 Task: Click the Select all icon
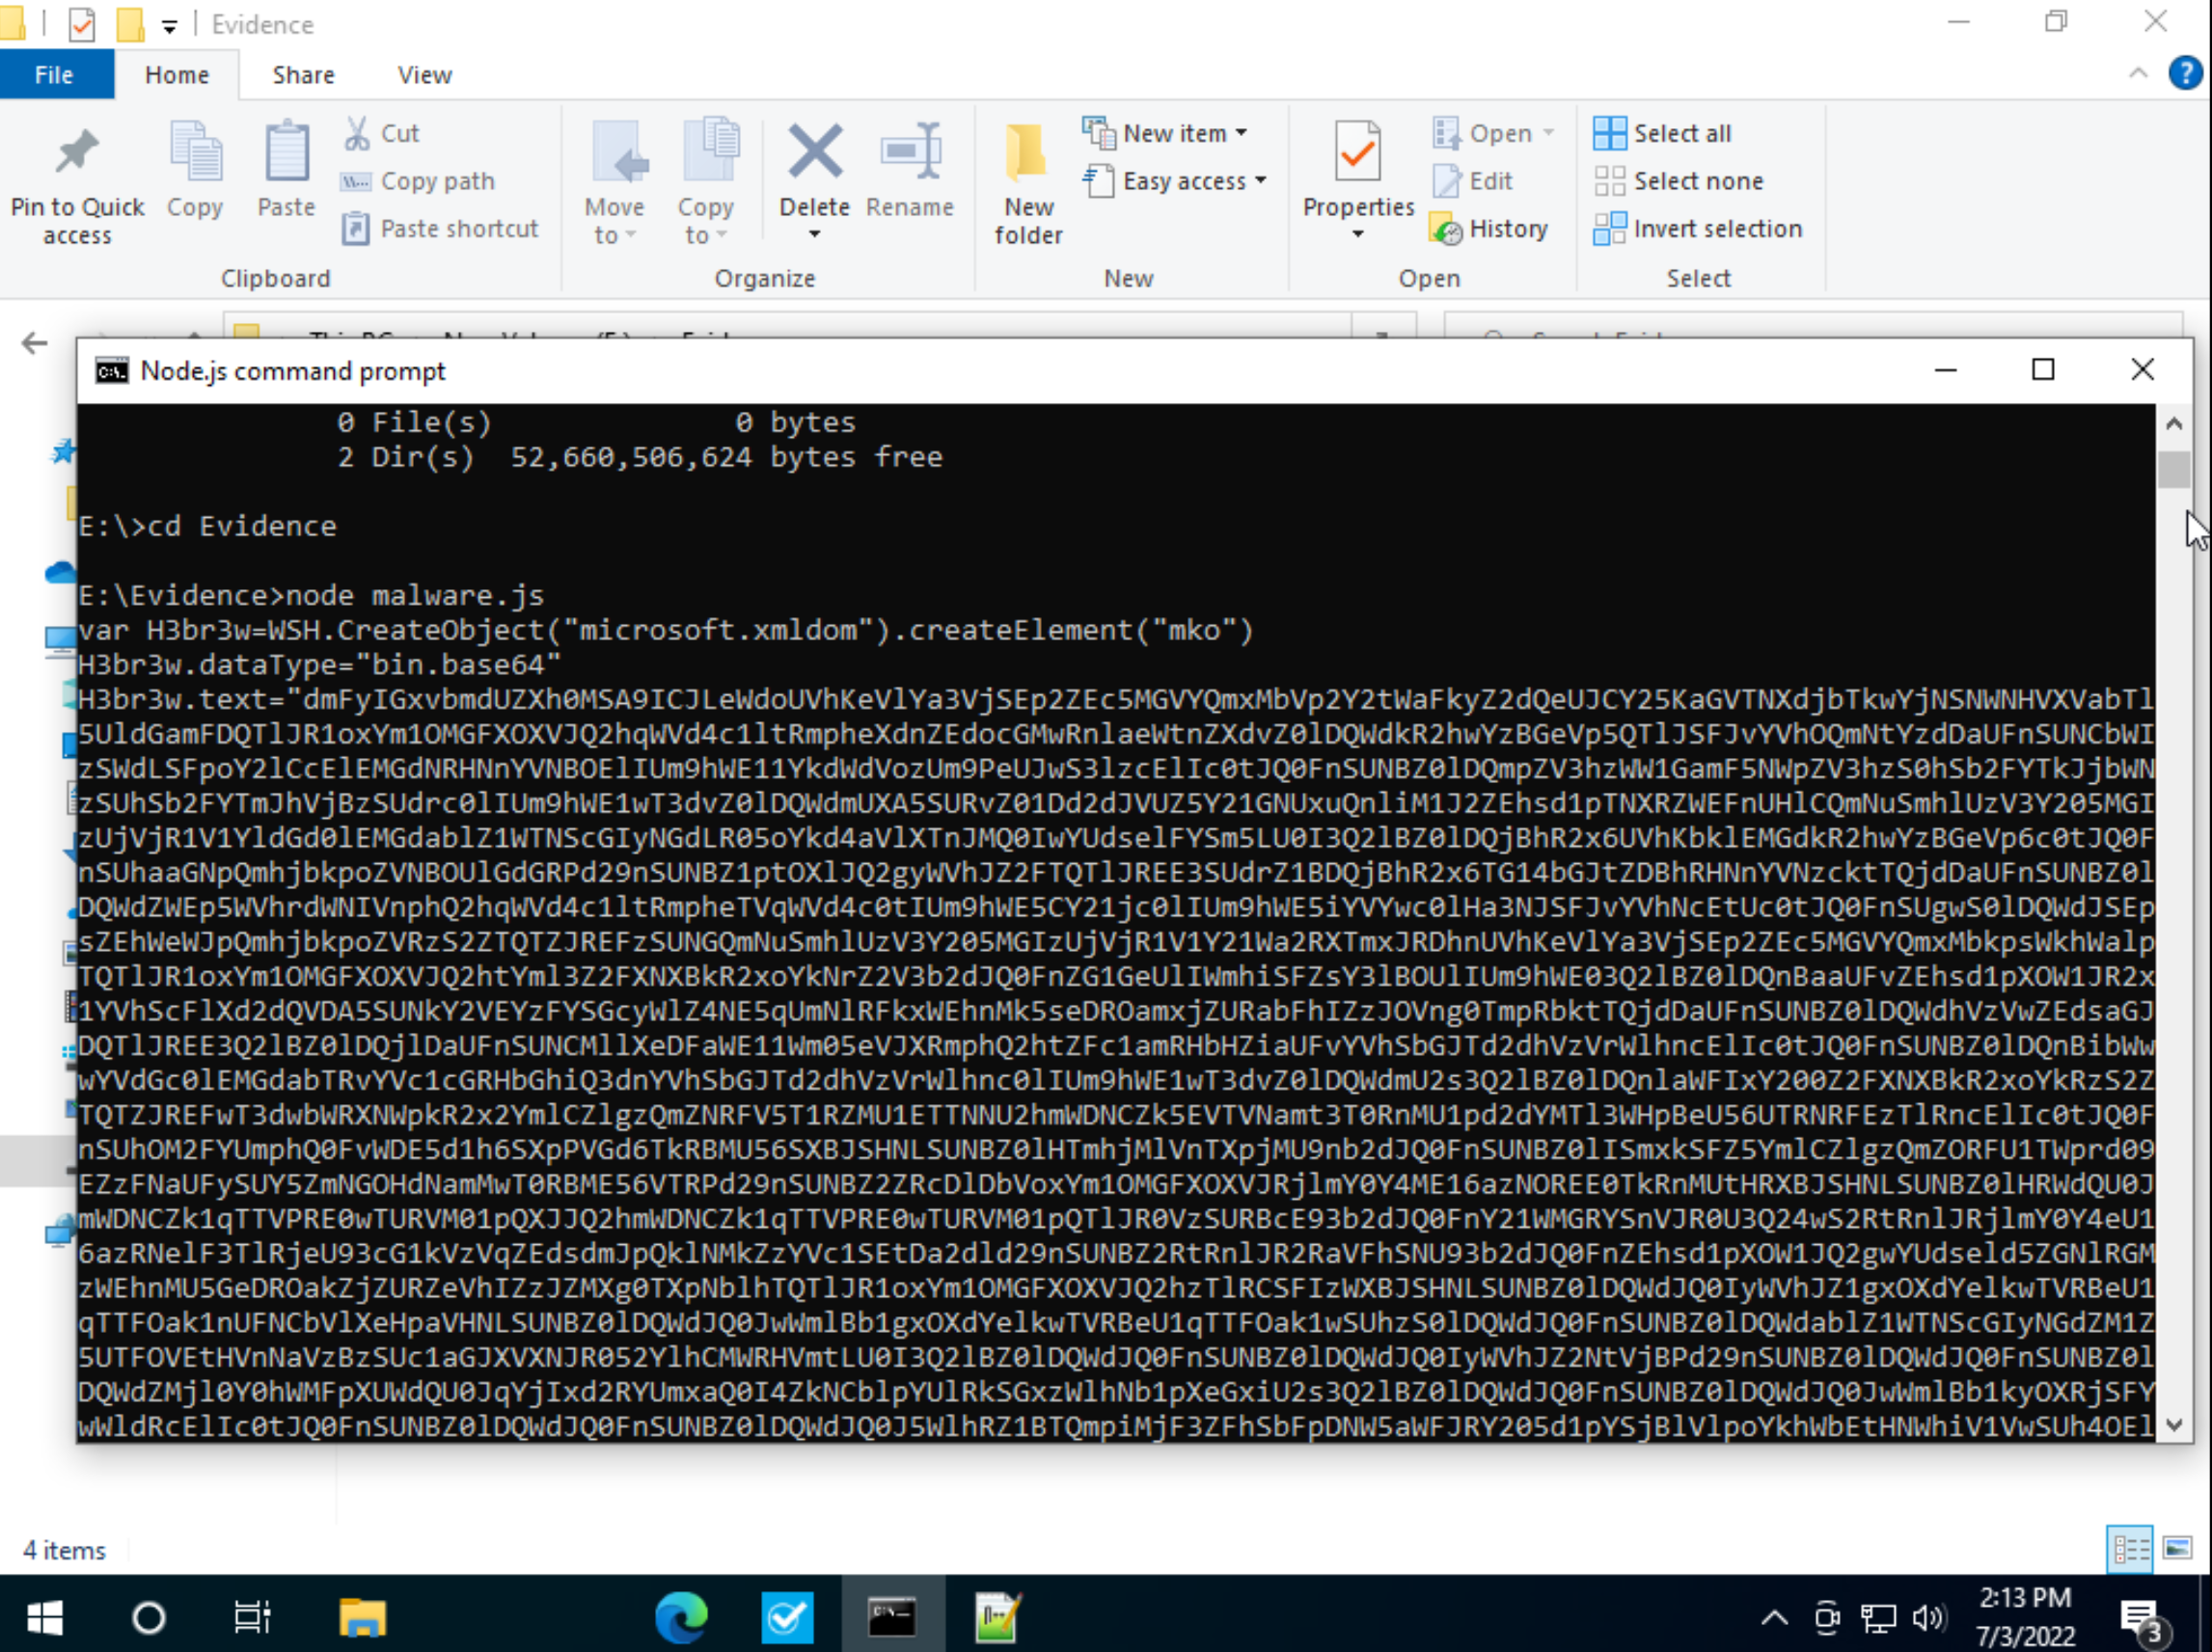pos(1609,133)
